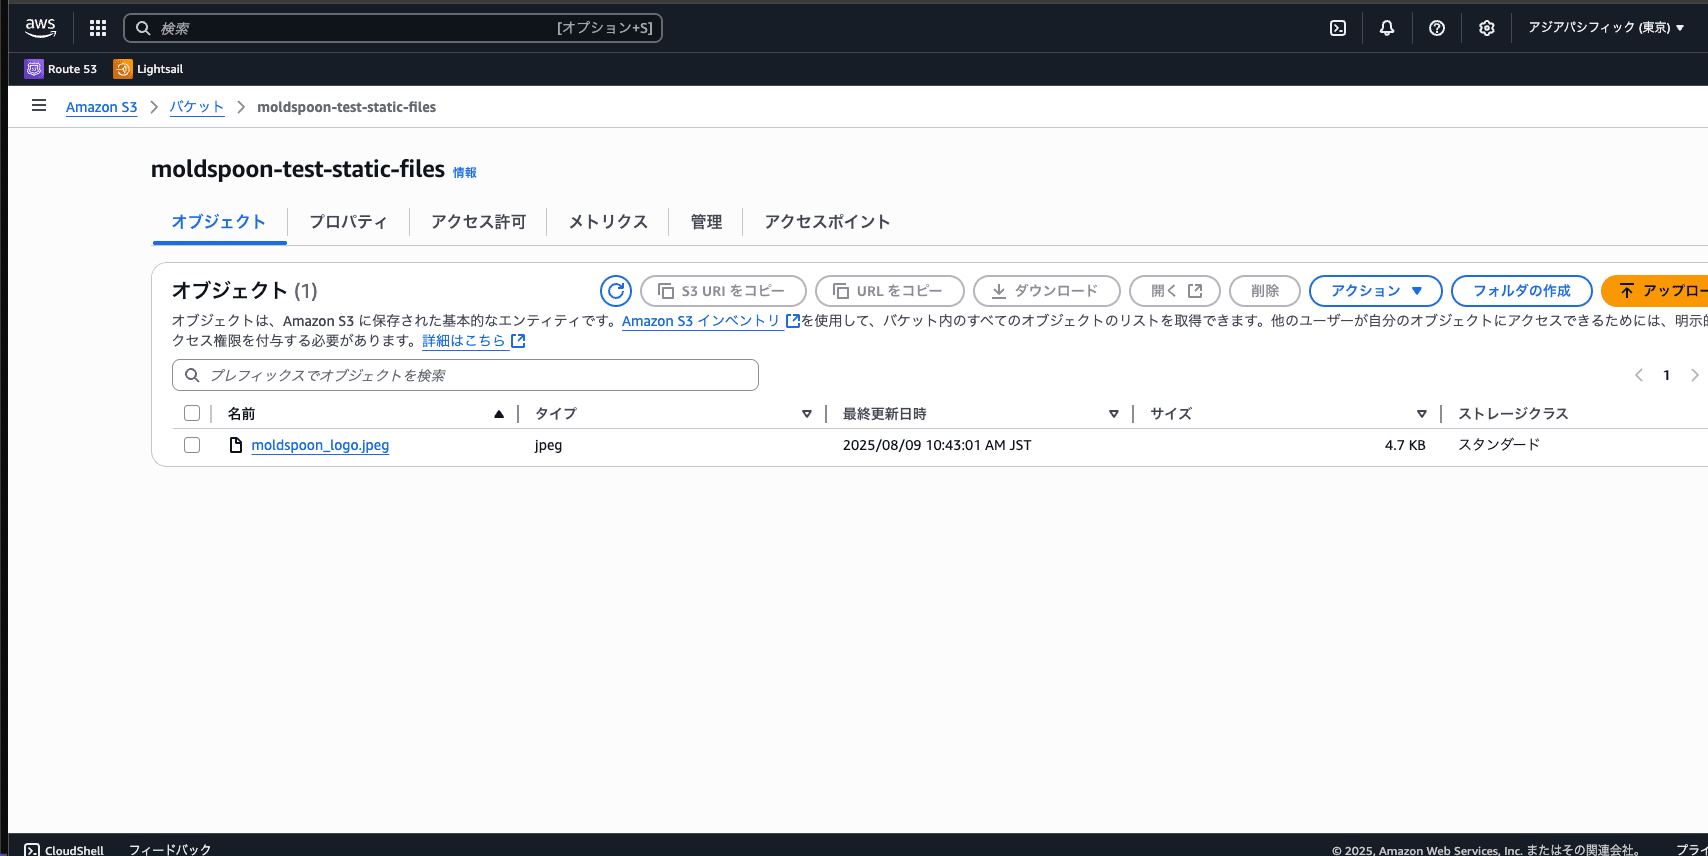Image resolution: width=1708 pixels, height=856 pixels.
Task: Click external link icon after Amazon S3 インベントリ
Action: tap(793, 321)
